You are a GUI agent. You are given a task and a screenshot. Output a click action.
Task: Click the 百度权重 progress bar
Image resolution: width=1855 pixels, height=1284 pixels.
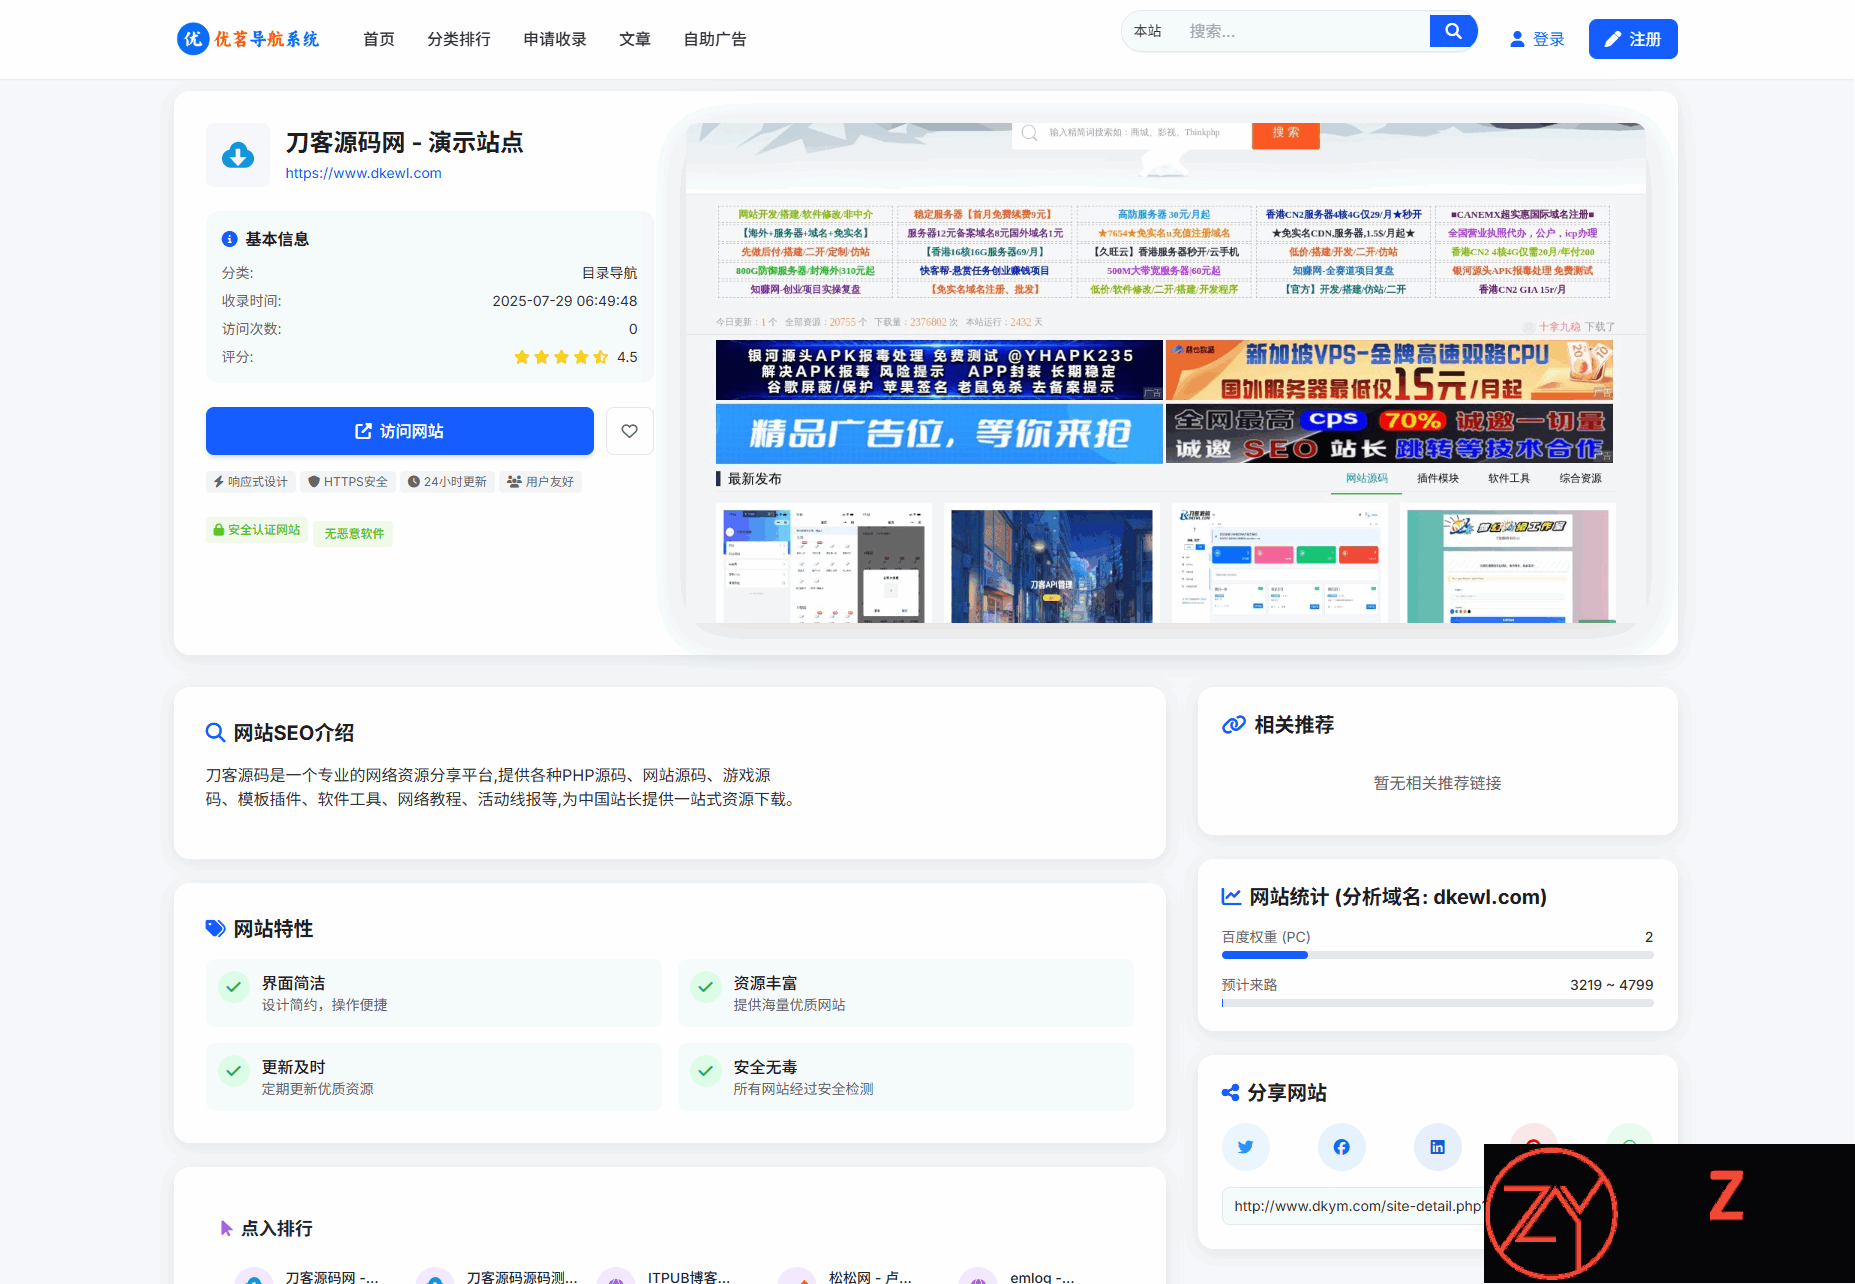[x=1436, y=955]
